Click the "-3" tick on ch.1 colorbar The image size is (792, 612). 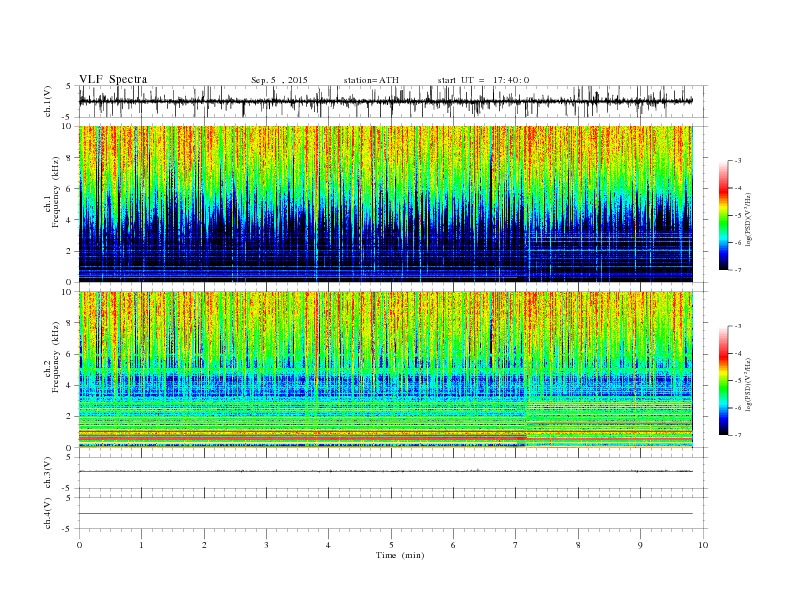(738, 161)
